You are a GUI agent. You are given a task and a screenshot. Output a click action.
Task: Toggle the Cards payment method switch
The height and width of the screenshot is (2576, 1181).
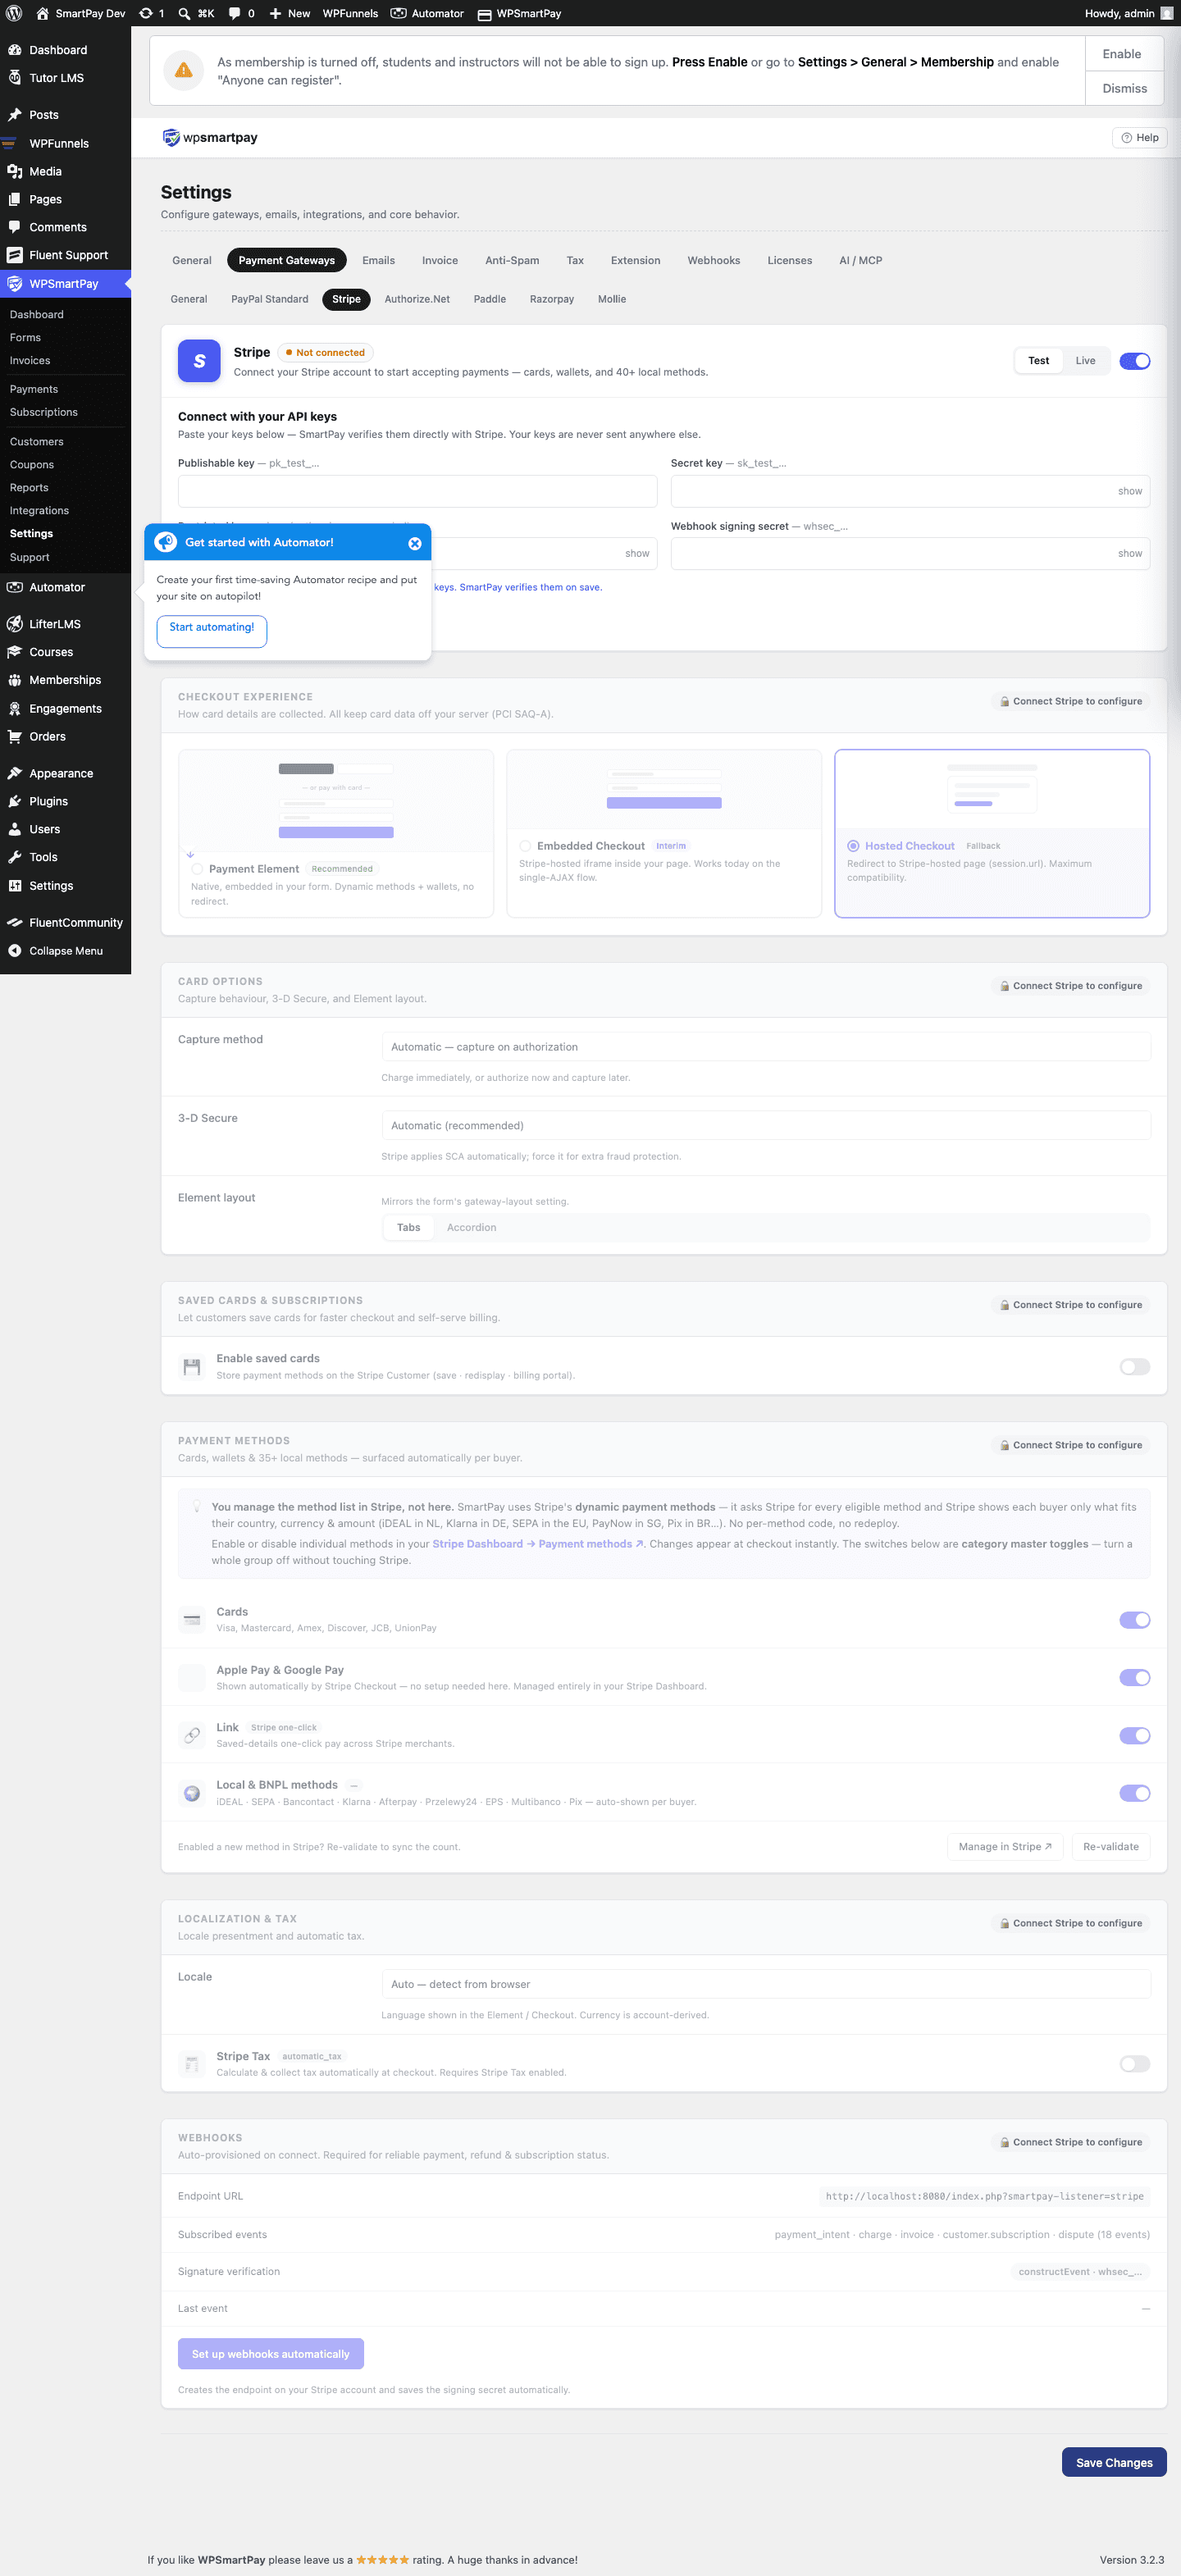(x=1134, y=1620)
